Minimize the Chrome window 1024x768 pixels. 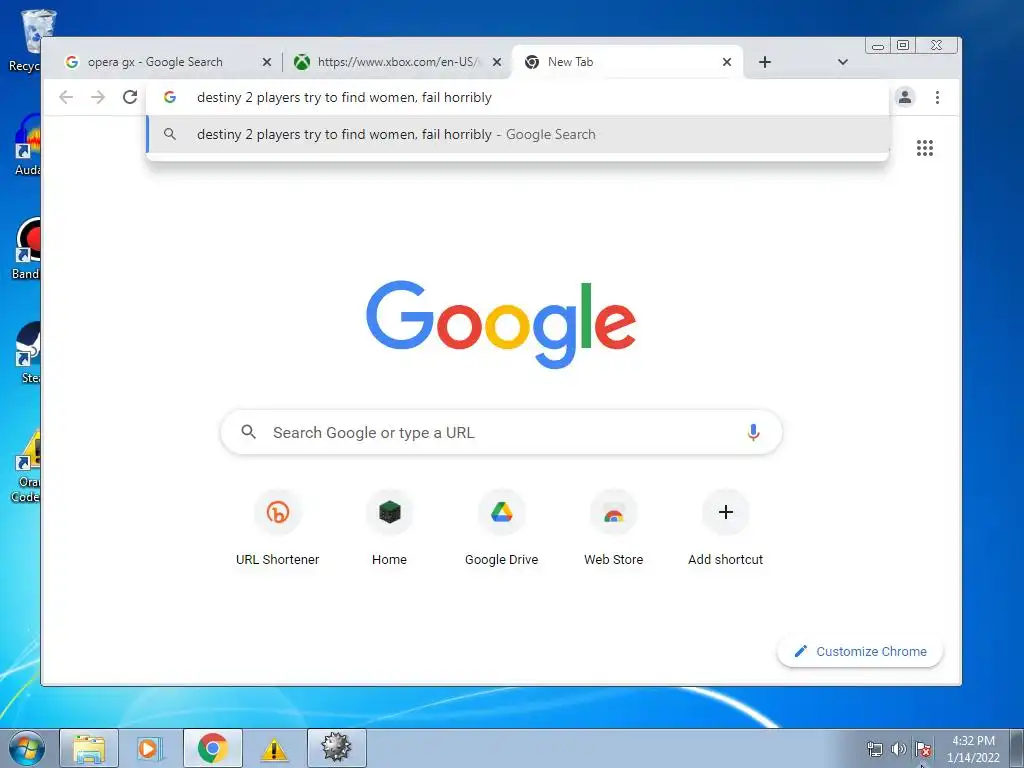tap(878, 46)
